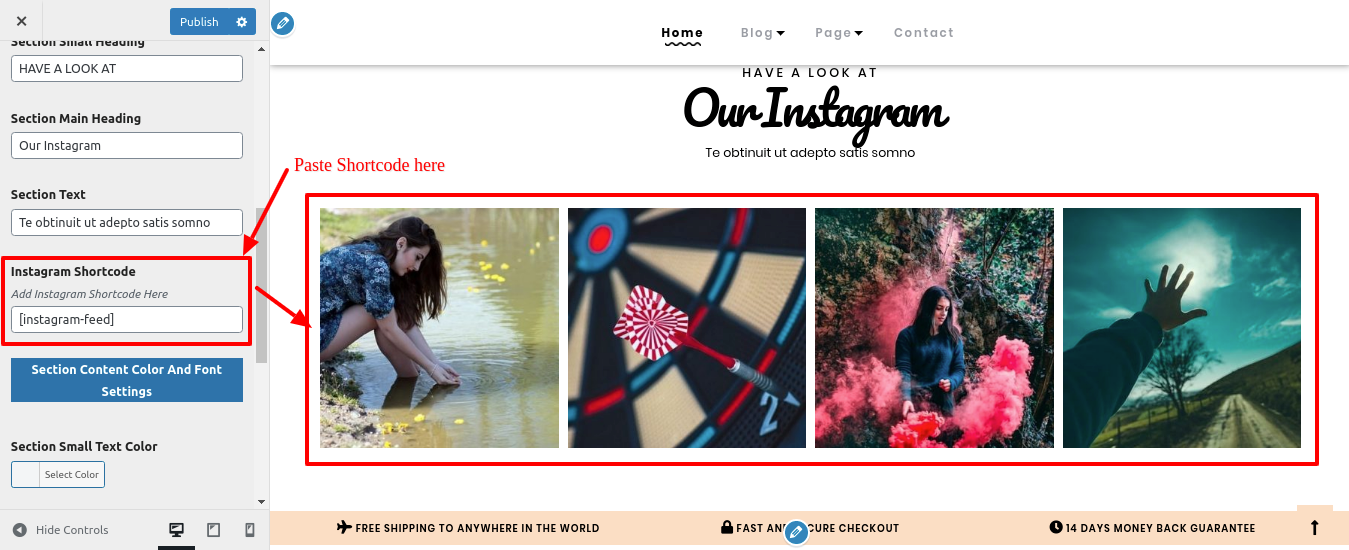
Task: Open the Contact menu item
Action: pos(924,33)
